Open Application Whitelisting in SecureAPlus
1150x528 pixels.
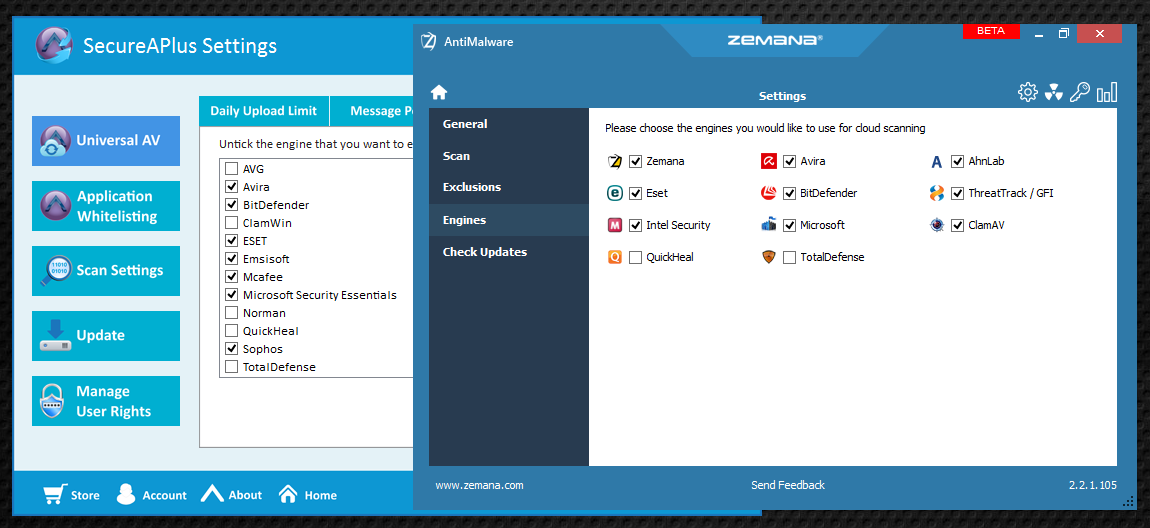tap(106, 206)
